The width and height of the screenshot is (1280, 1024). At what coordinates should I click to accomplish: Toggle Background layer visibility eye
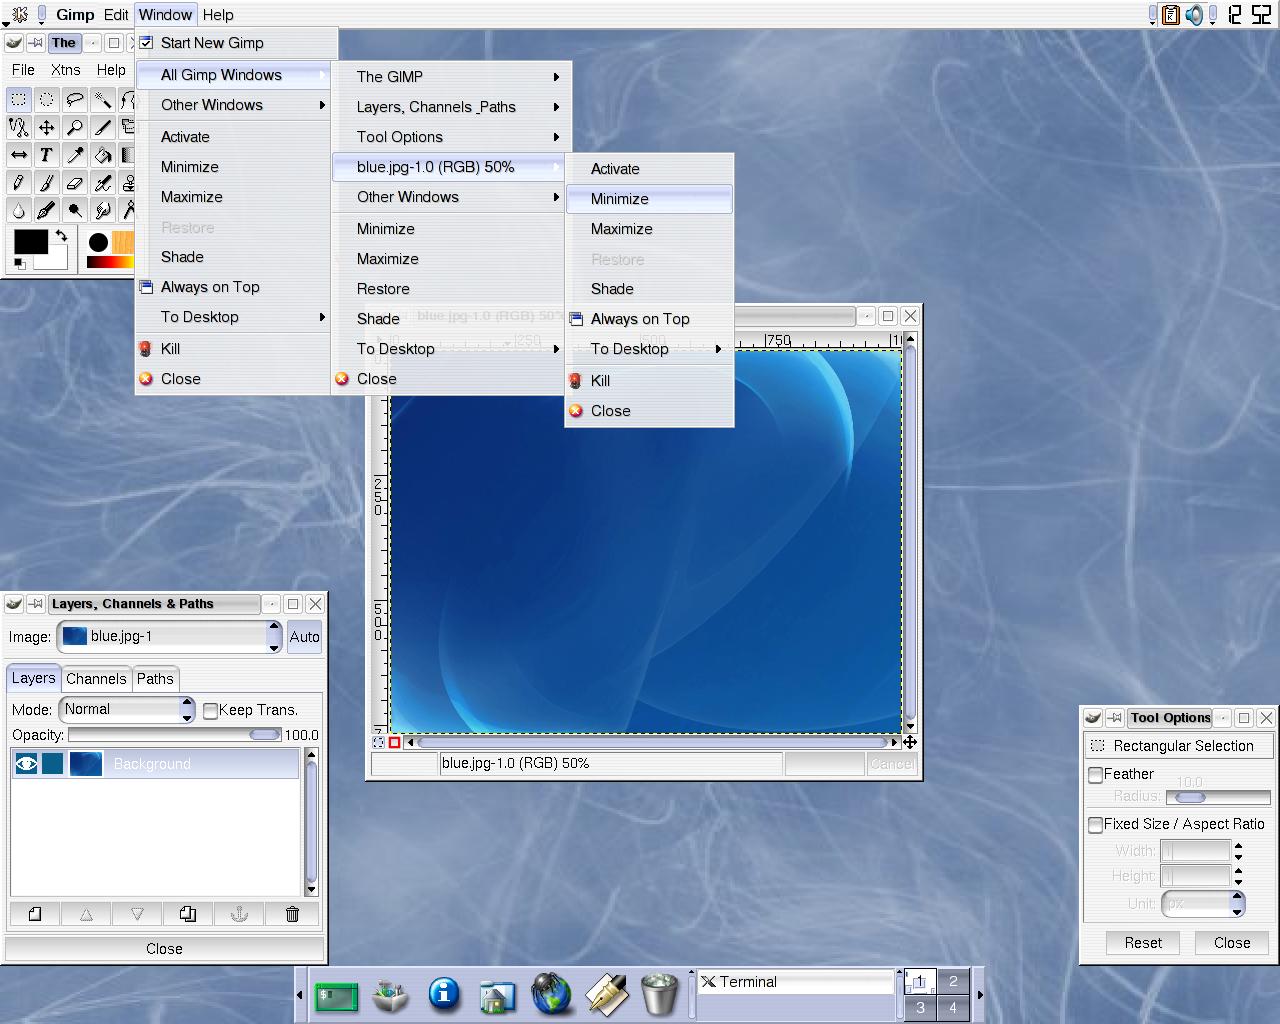26,764
